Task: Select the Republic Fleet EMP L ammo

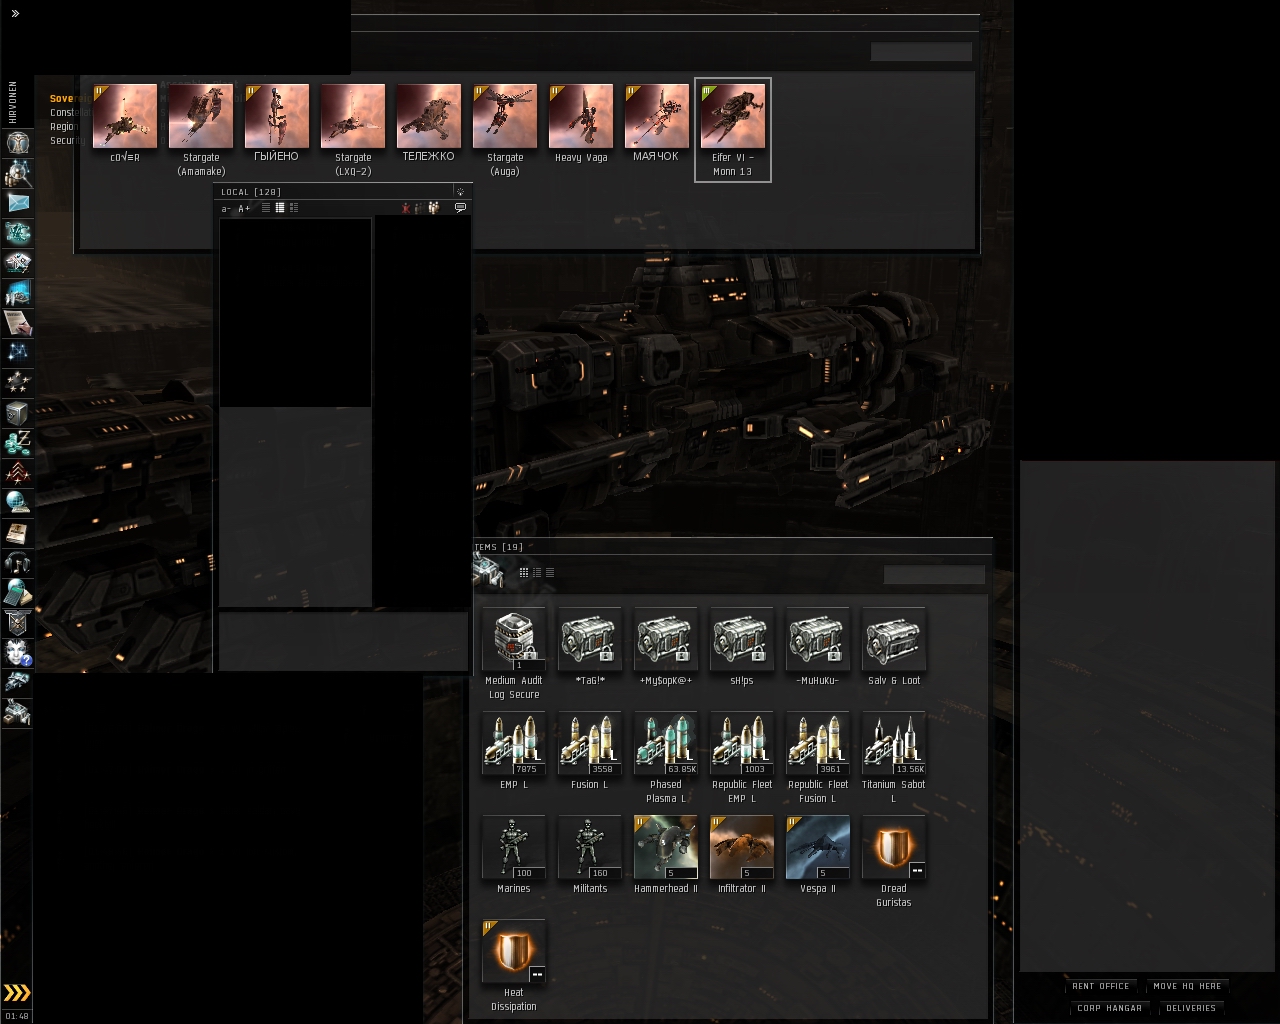Action: pos(742,758)
